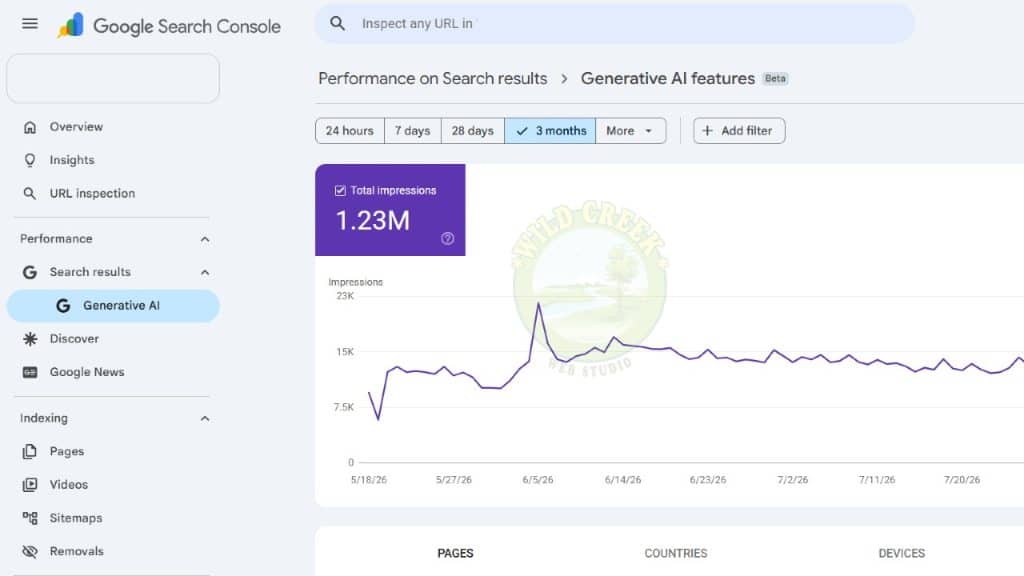Click the Google News icon

pyautogui.click(x=30, y=372)
